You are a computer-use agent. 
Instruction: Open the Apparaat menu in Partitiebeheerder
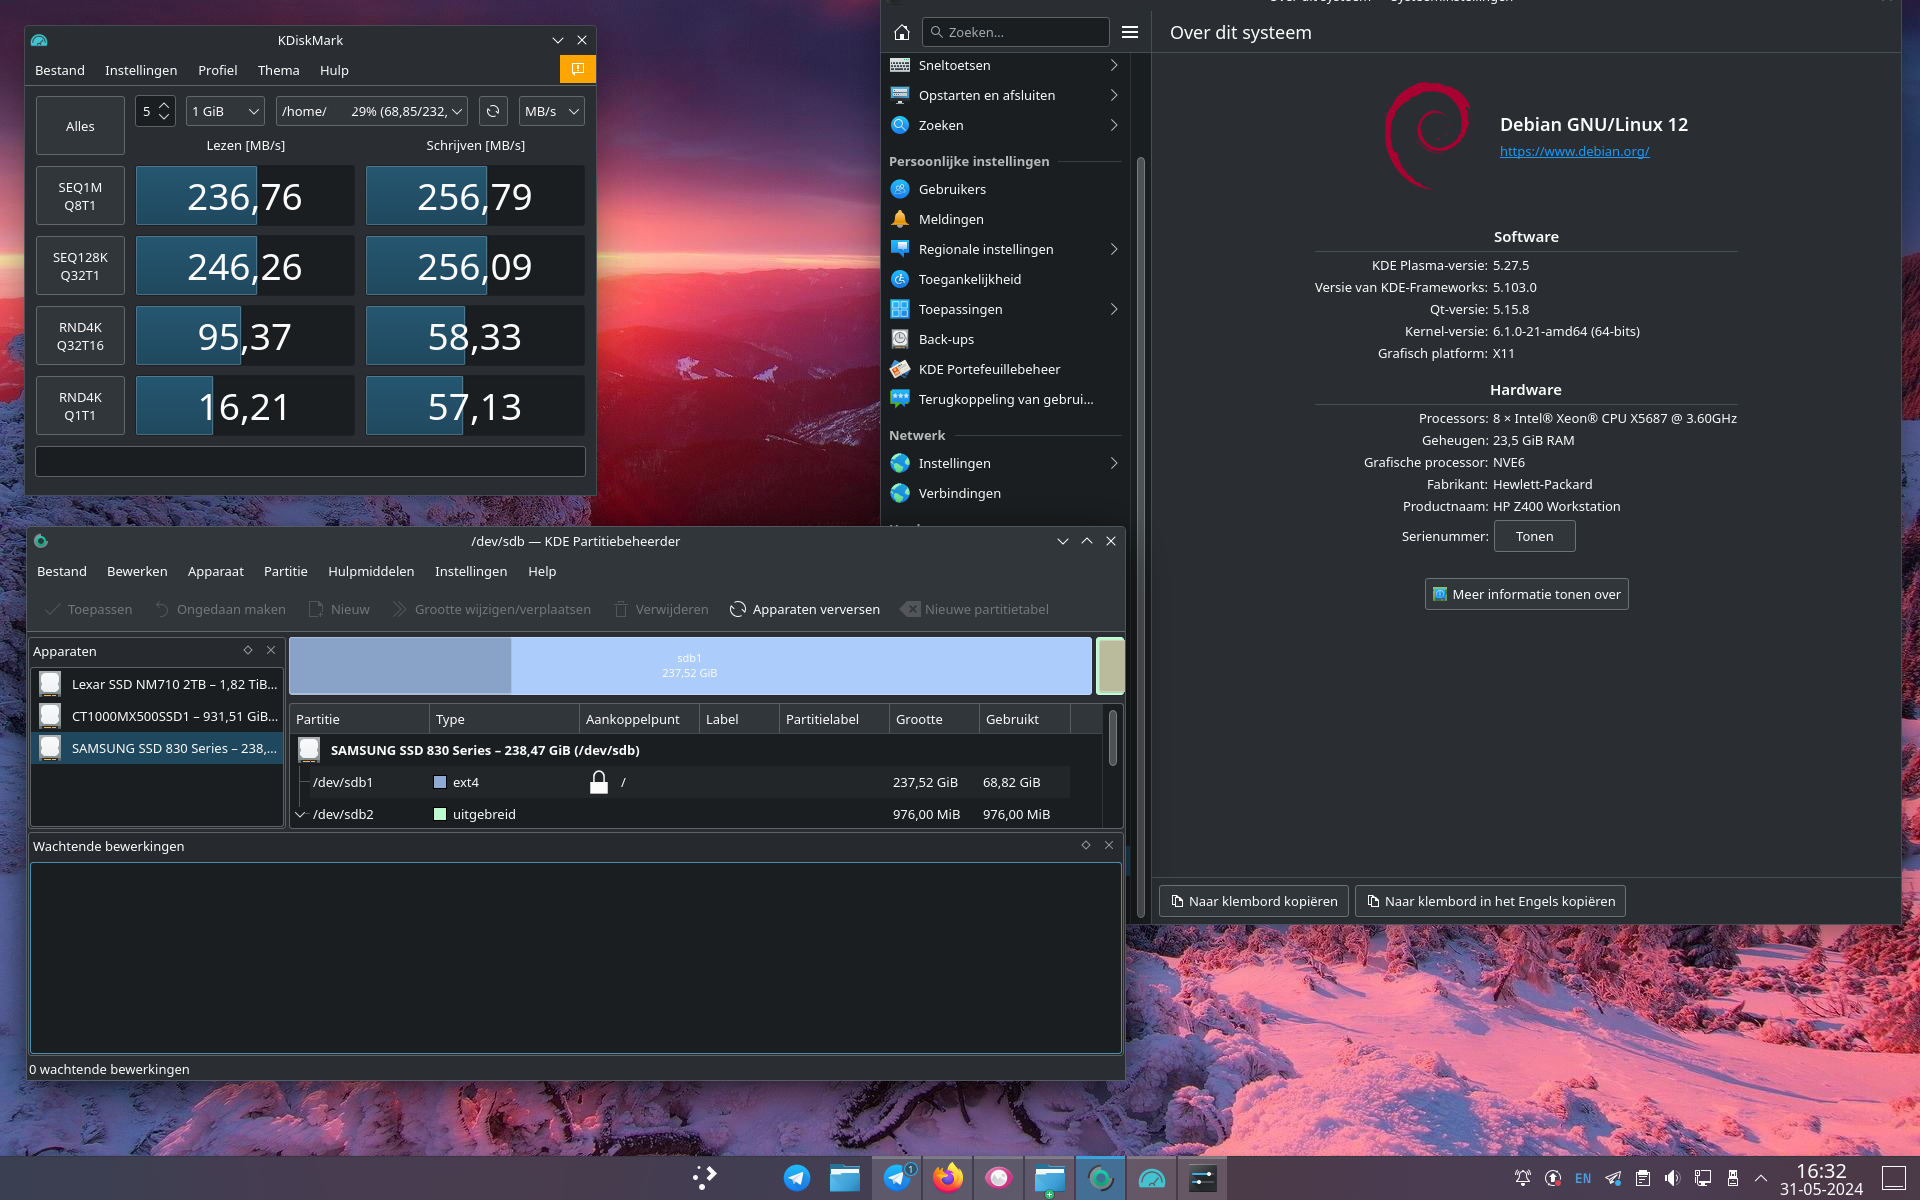coord(215,571)
